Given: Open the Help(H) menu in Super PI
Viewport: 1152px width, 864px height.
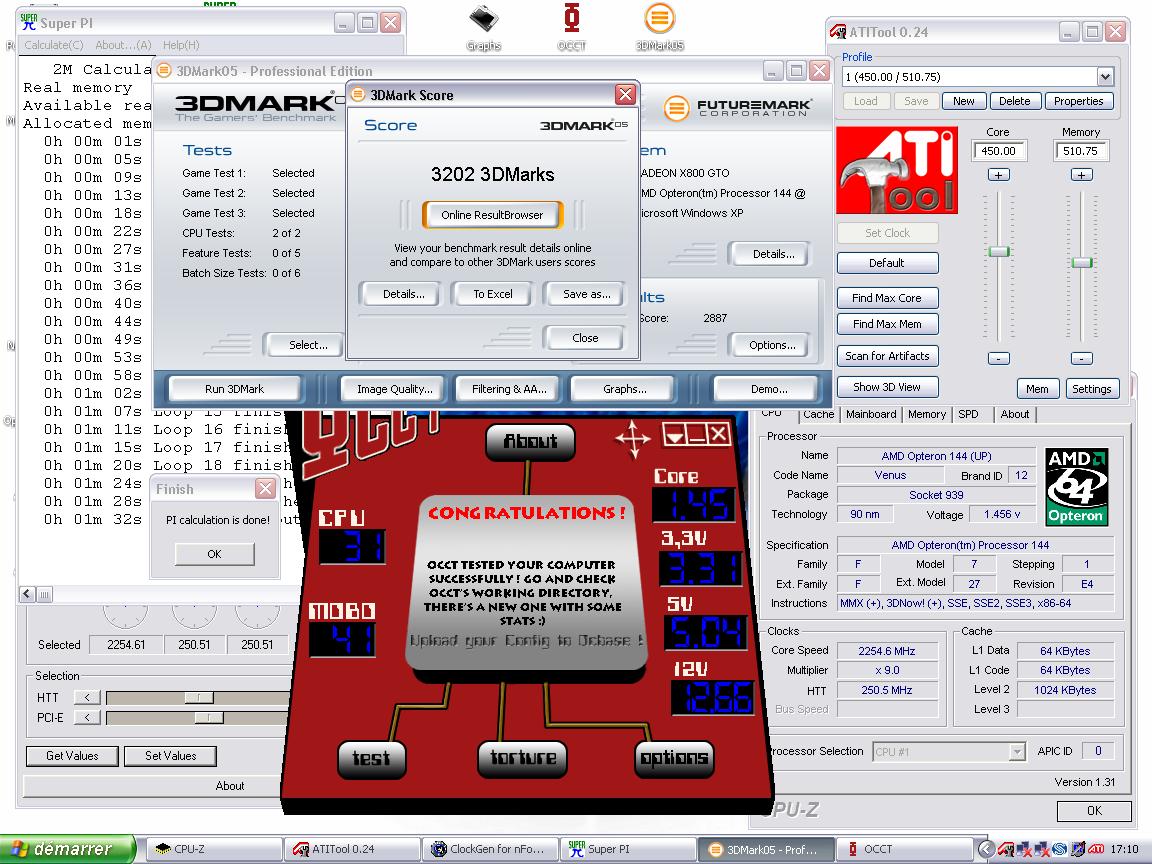Looking at the screenshot, I should tap(181, 45).
